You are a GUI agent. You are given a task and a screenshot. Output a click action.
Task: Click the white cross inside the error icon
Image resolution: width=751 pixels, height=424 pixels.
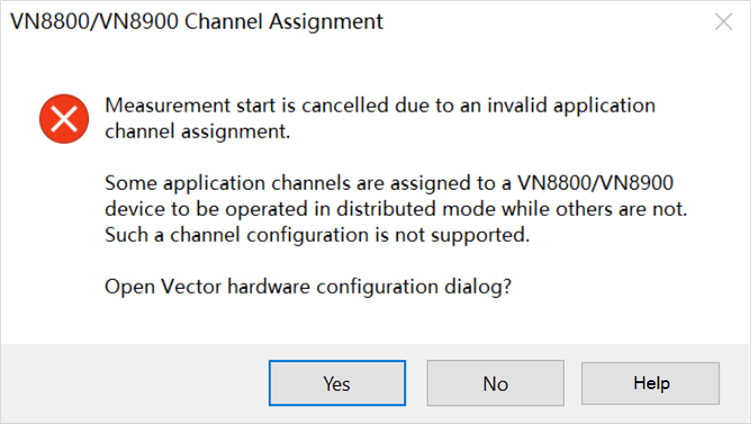coord(64,119)
